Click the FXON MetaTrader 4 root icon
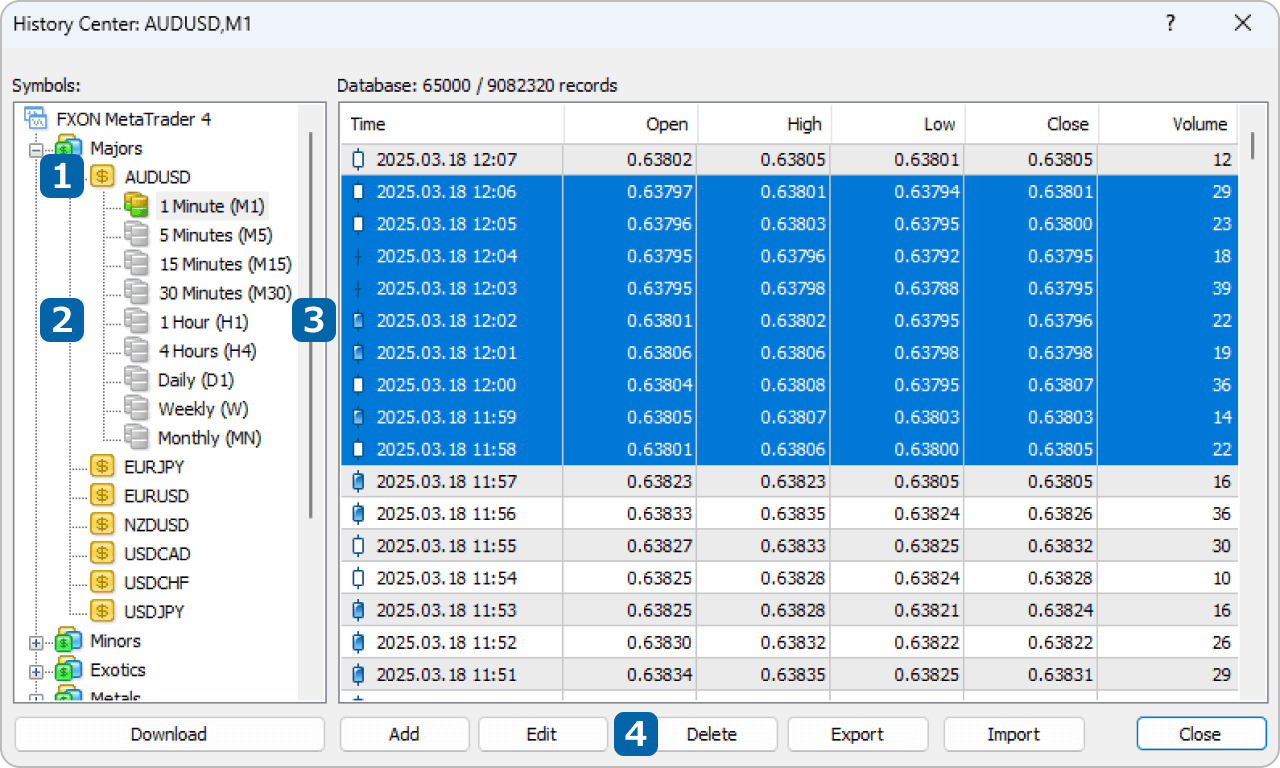1280x768 pixels. tap(37, 118)
